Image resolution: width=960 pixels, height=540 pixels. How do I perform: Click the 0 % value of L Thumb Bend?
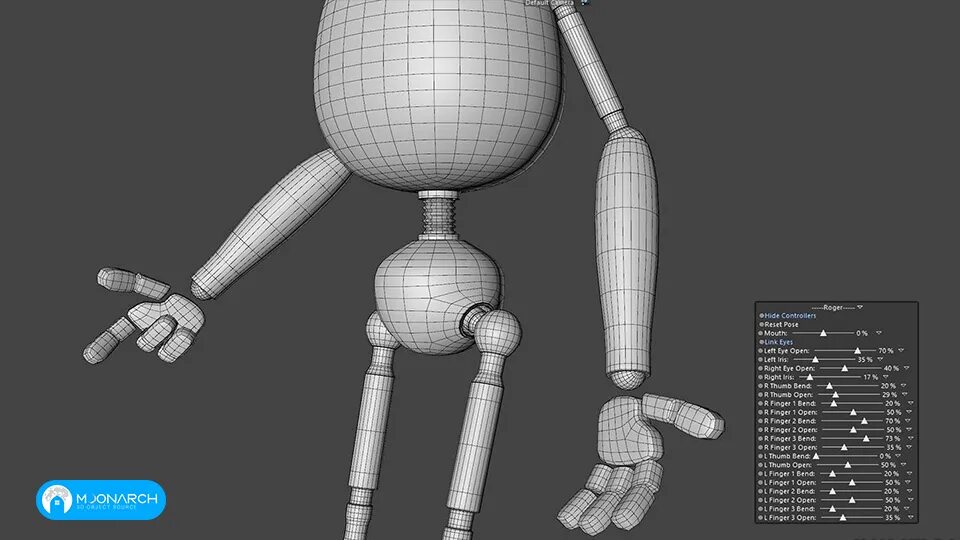pos(885,456)
